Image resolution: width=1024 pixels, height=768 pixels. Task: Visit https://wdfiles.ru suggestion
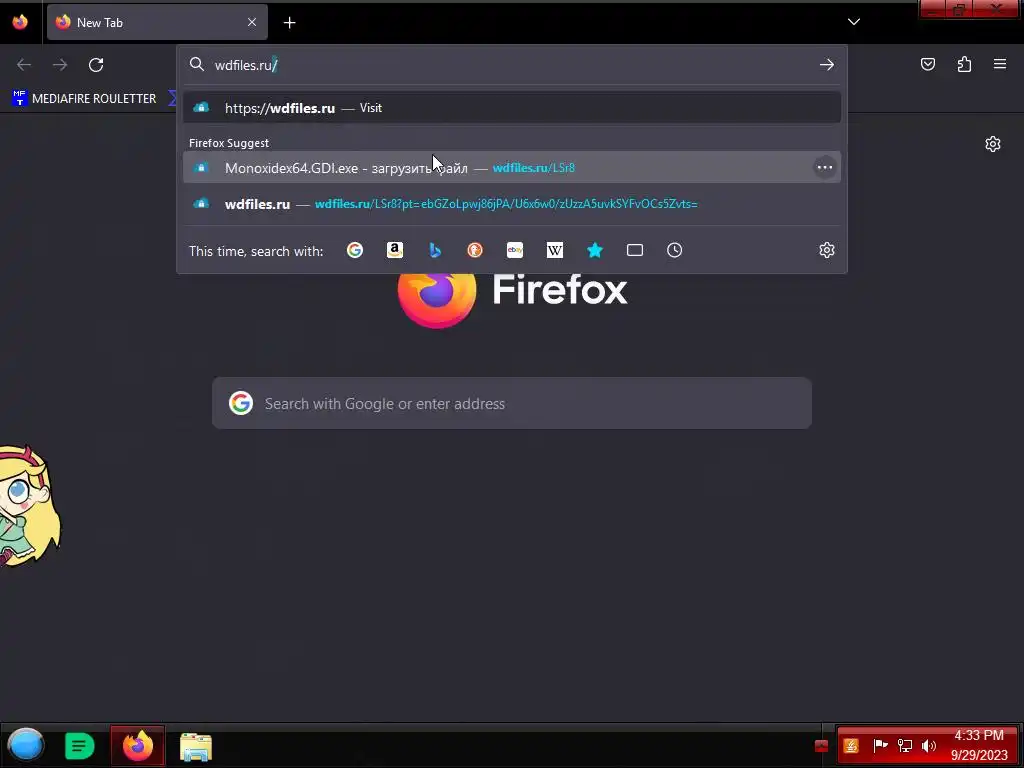click(x=512, y=108)
